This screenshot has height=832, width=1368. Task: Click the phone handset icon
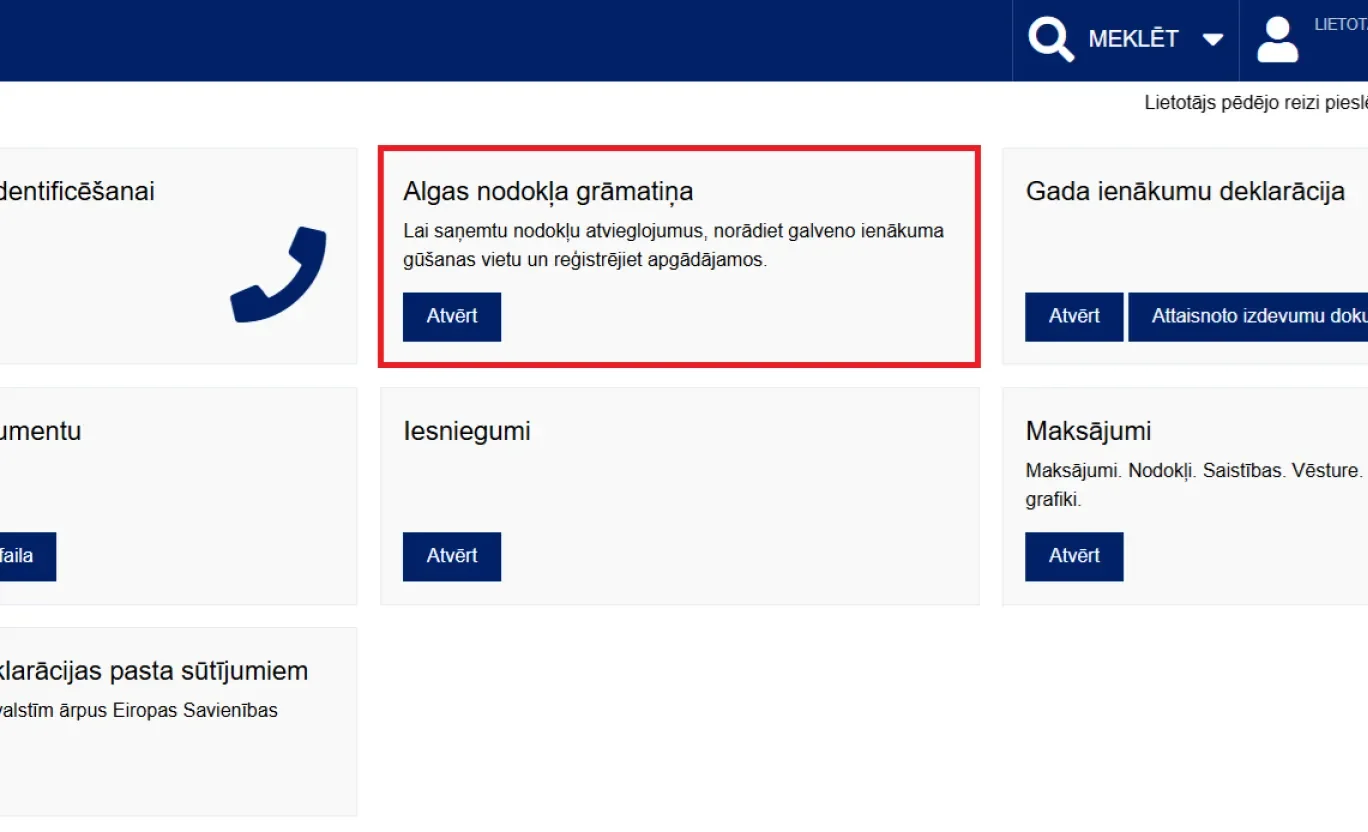click(x=279, y=275)
